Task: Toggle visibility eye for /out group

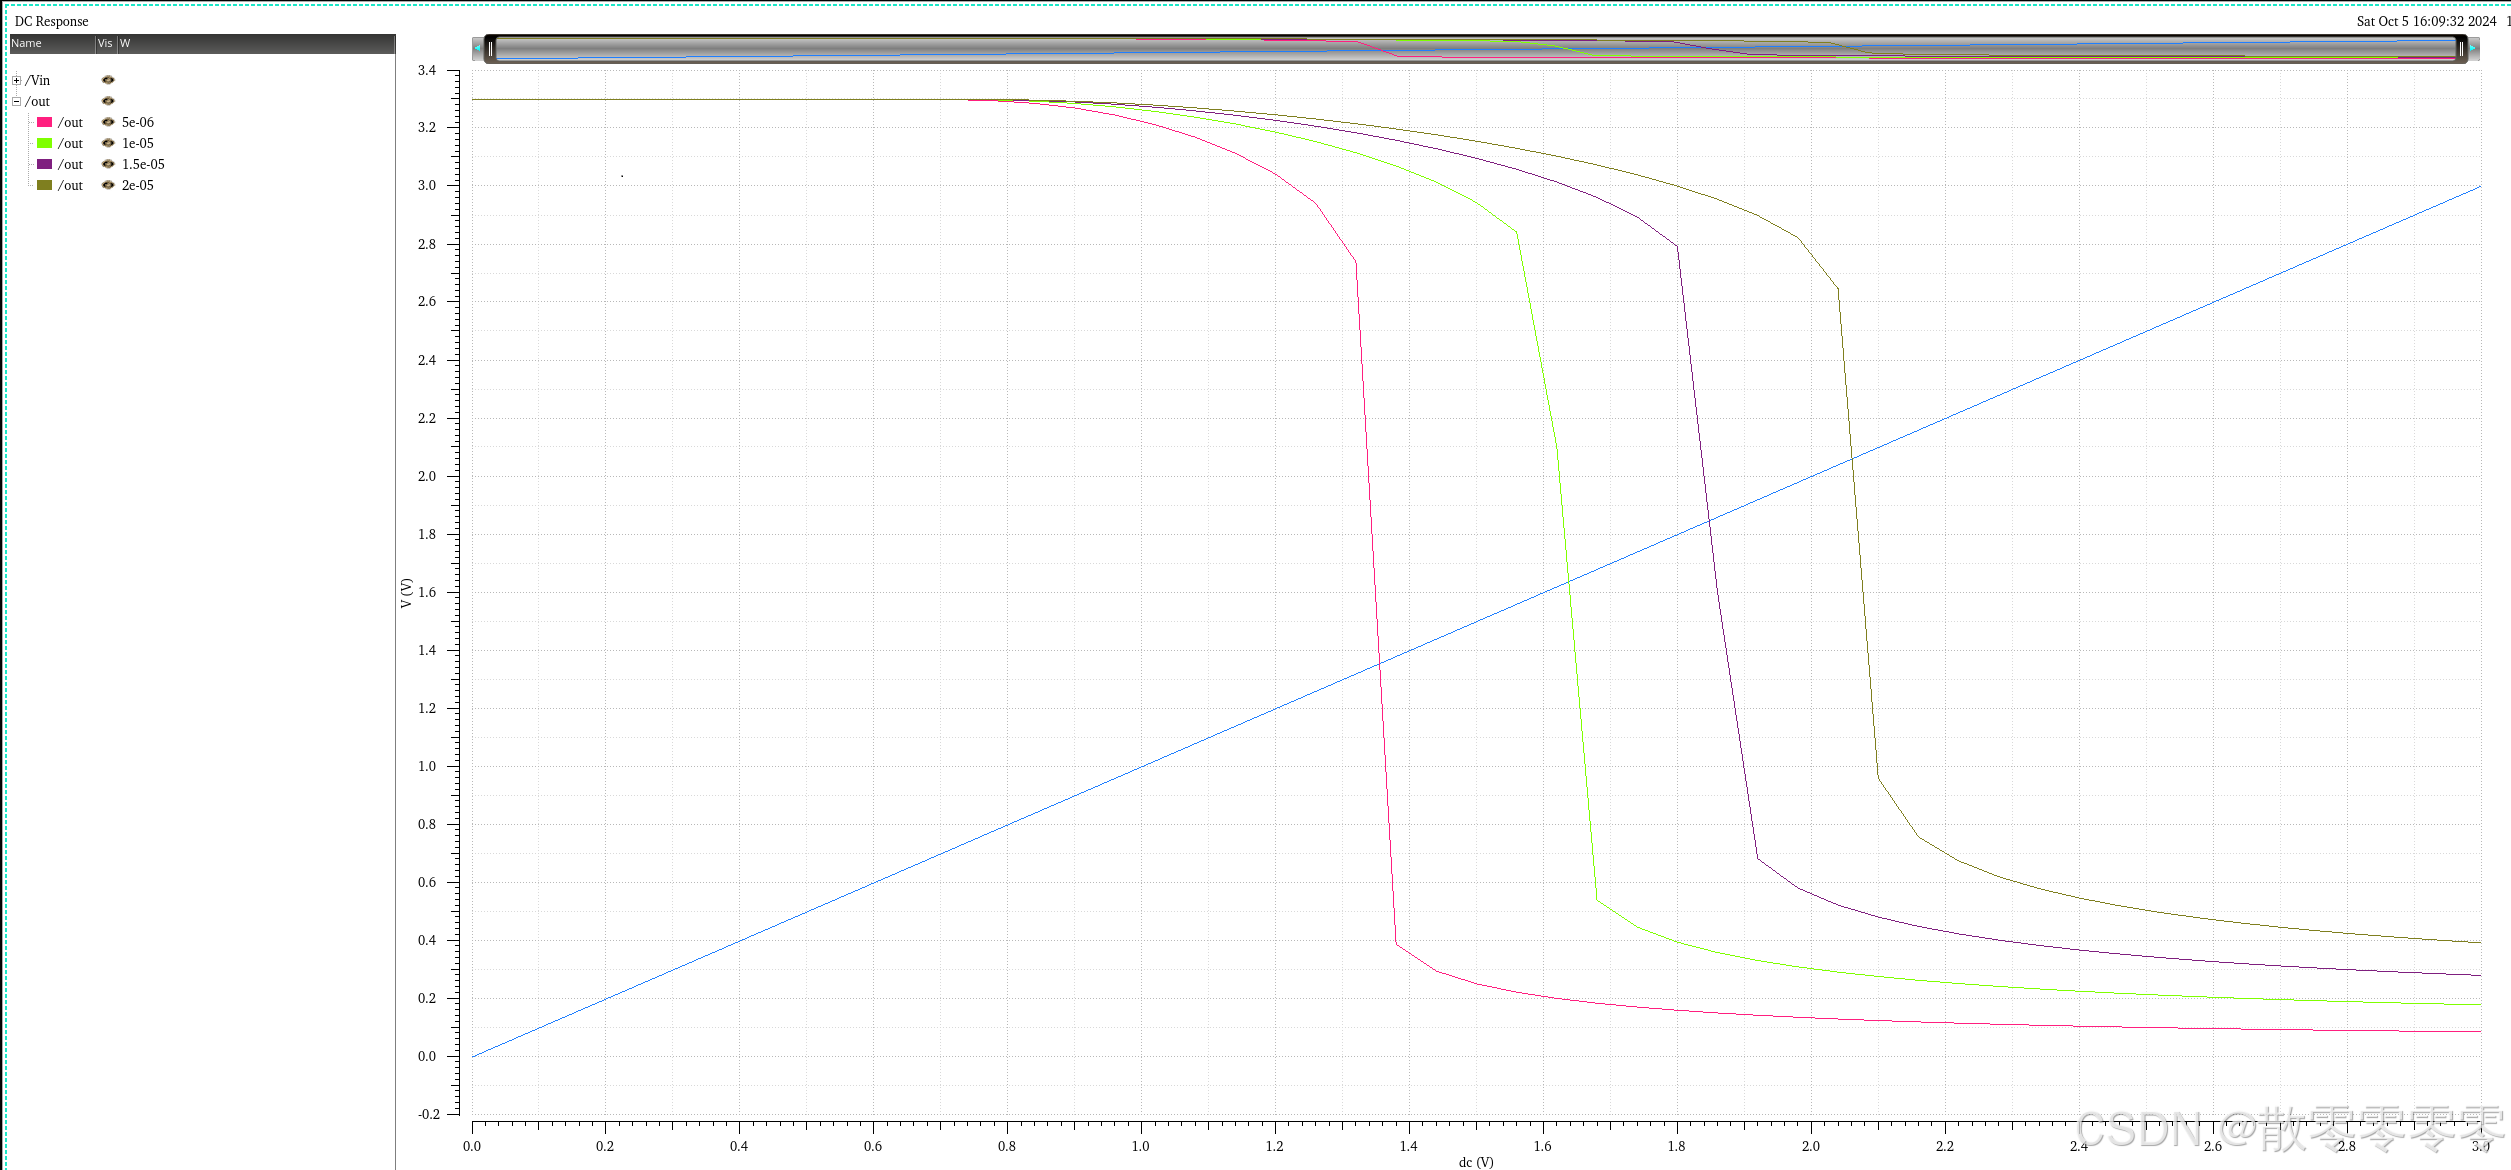Action: (x=108, y=101)
